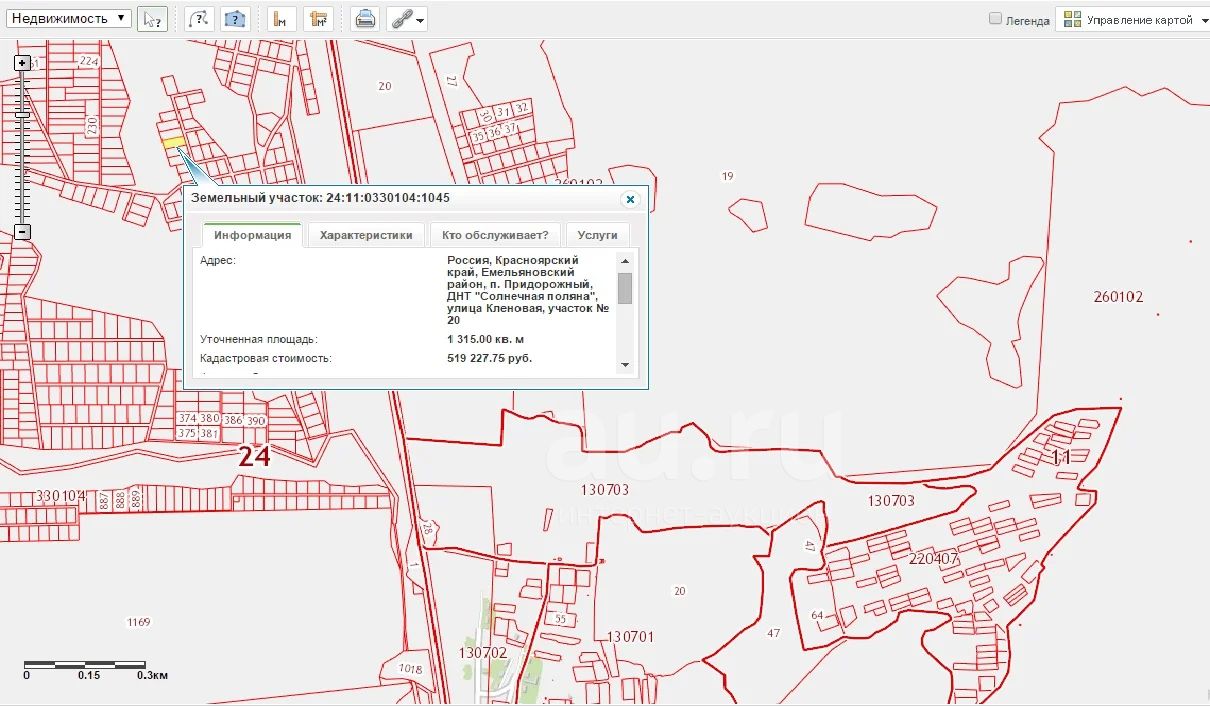
Task: Click the popup scrollbar down arrow
Action: pos(625,365)
